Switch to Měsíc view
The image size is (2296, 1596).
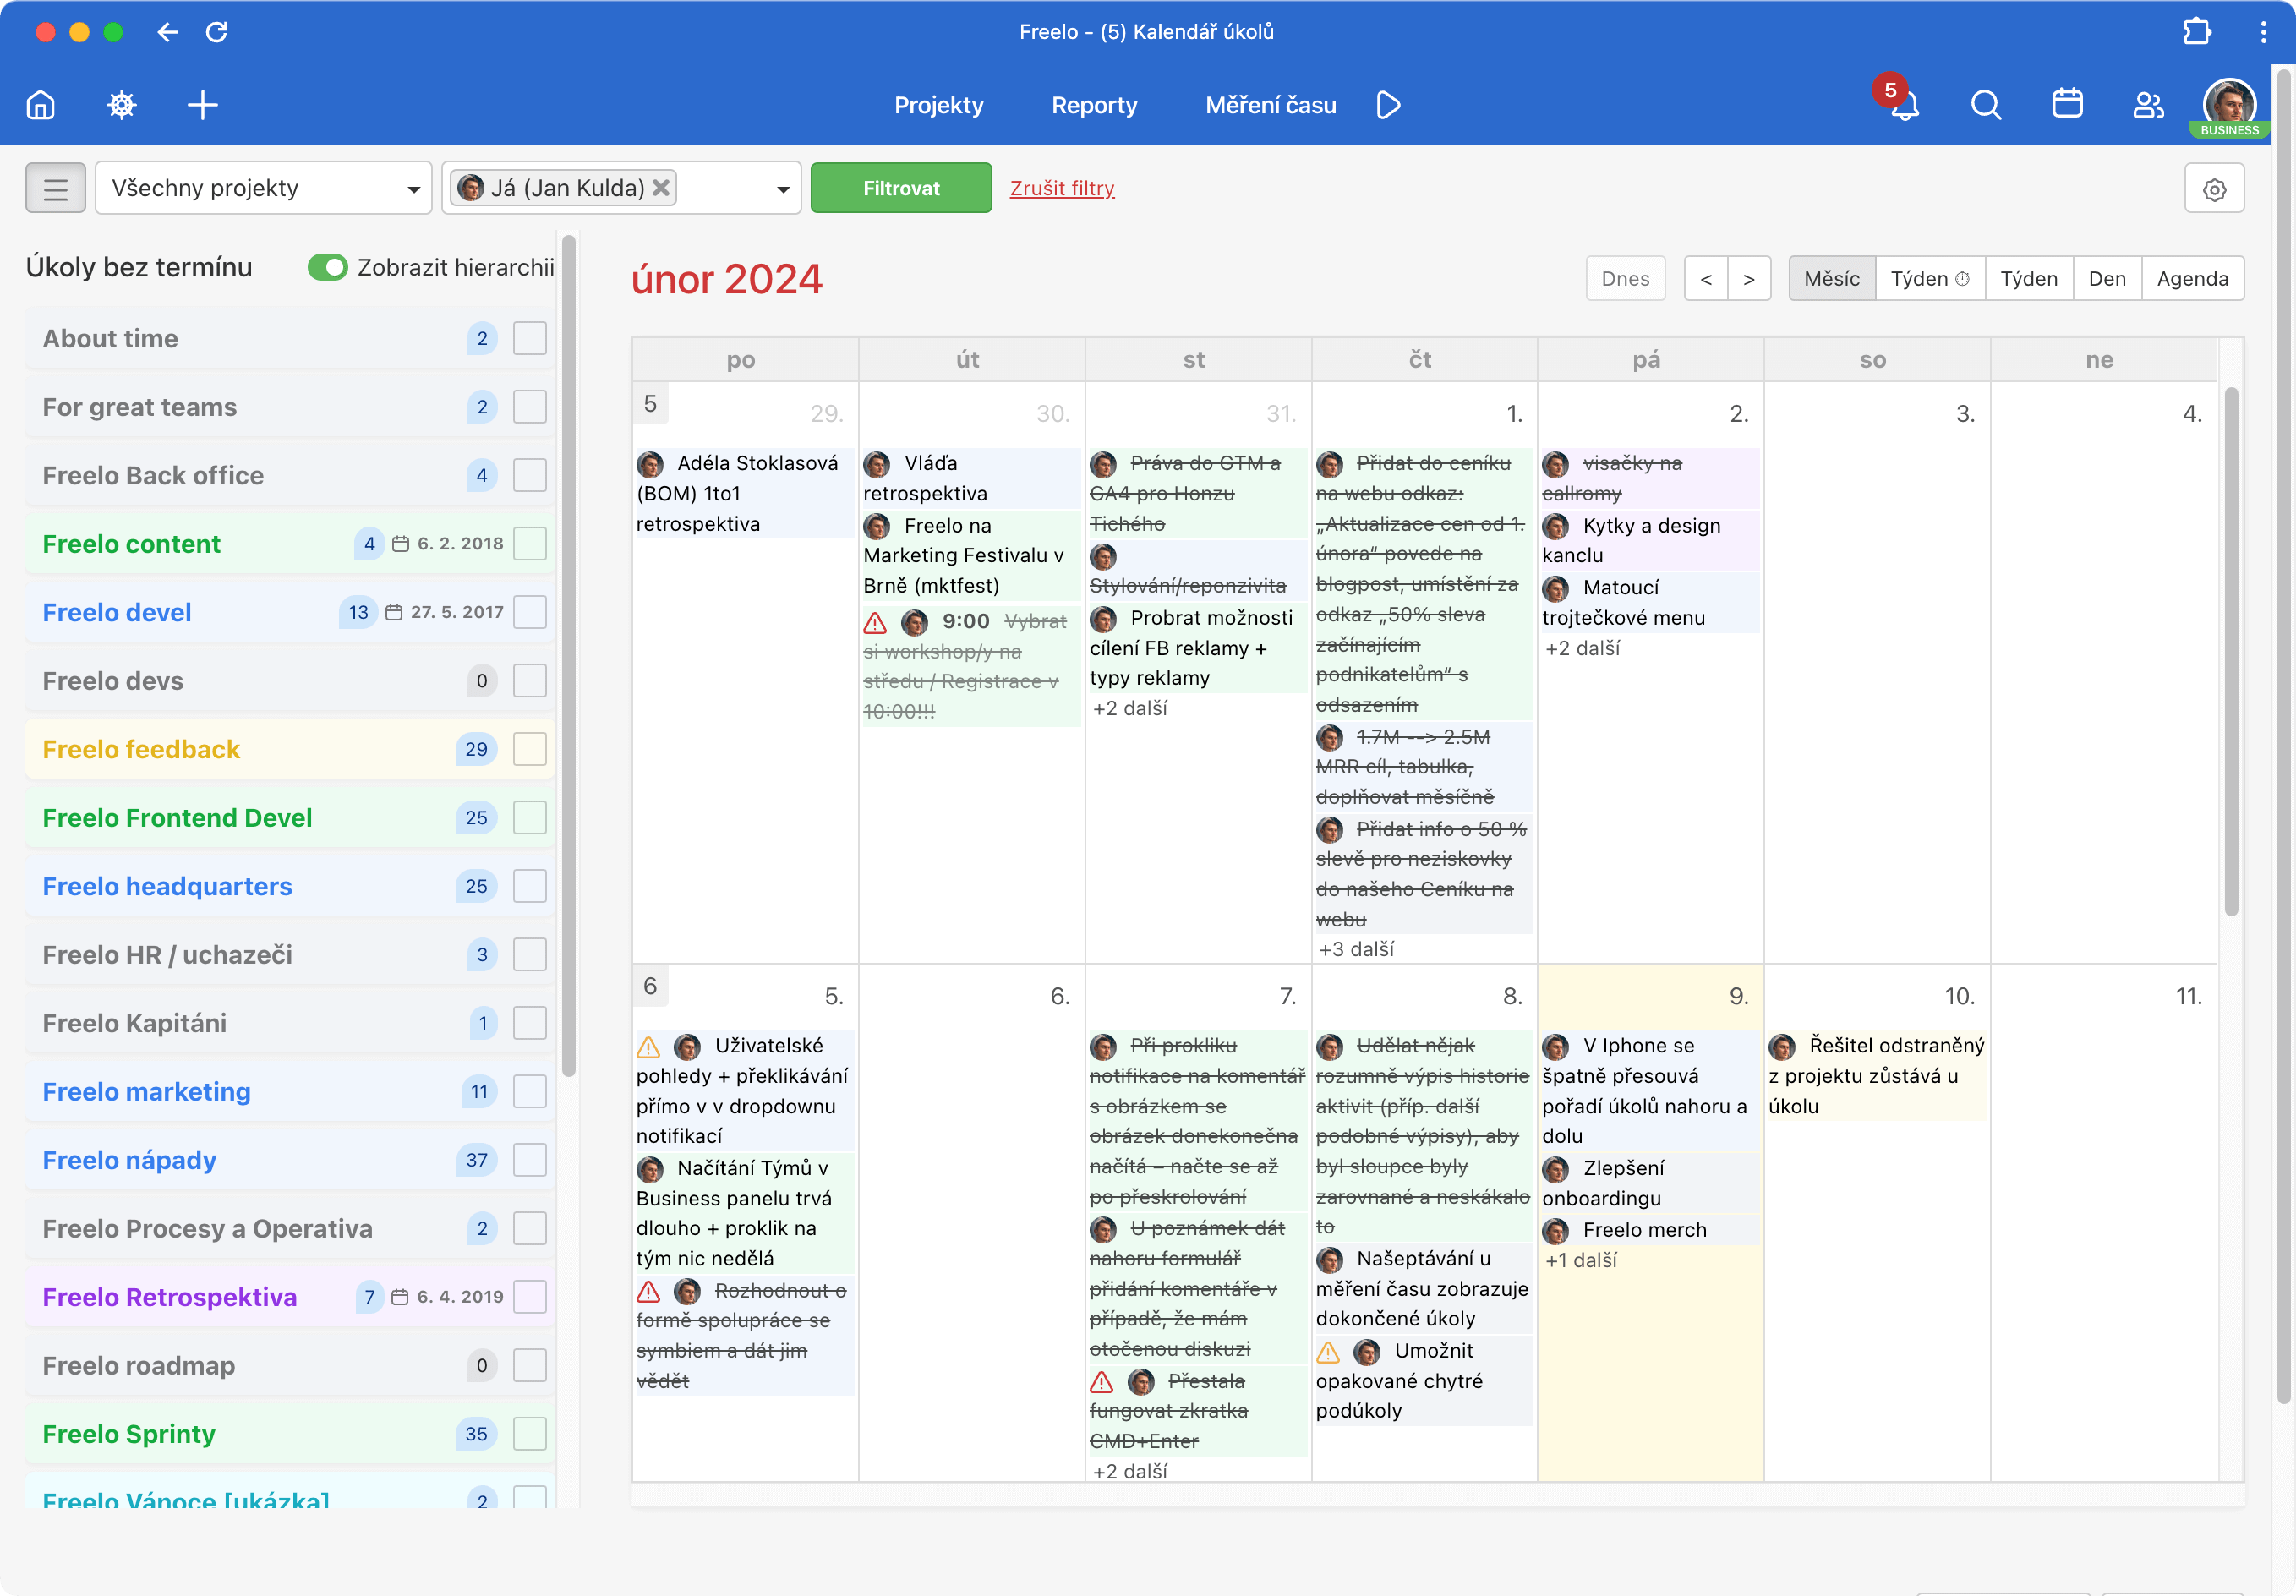click(x=1831, y=279)
